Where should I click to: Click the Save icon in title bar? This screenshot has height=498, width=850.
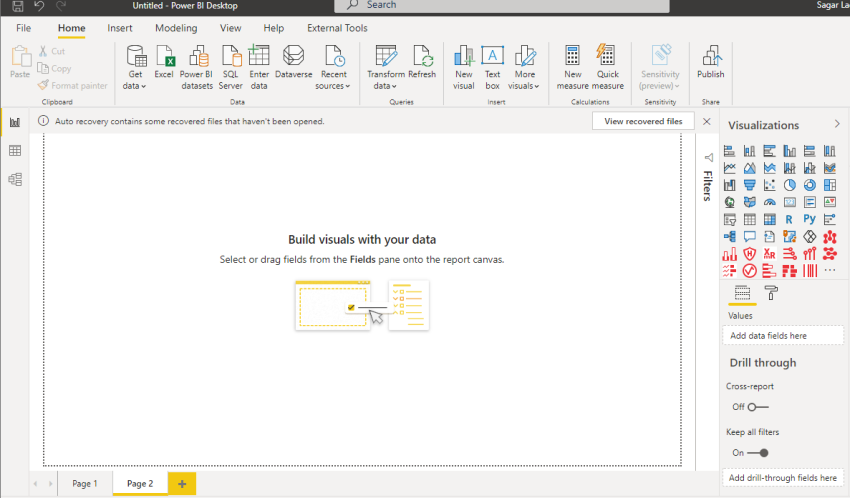(18, 6)
